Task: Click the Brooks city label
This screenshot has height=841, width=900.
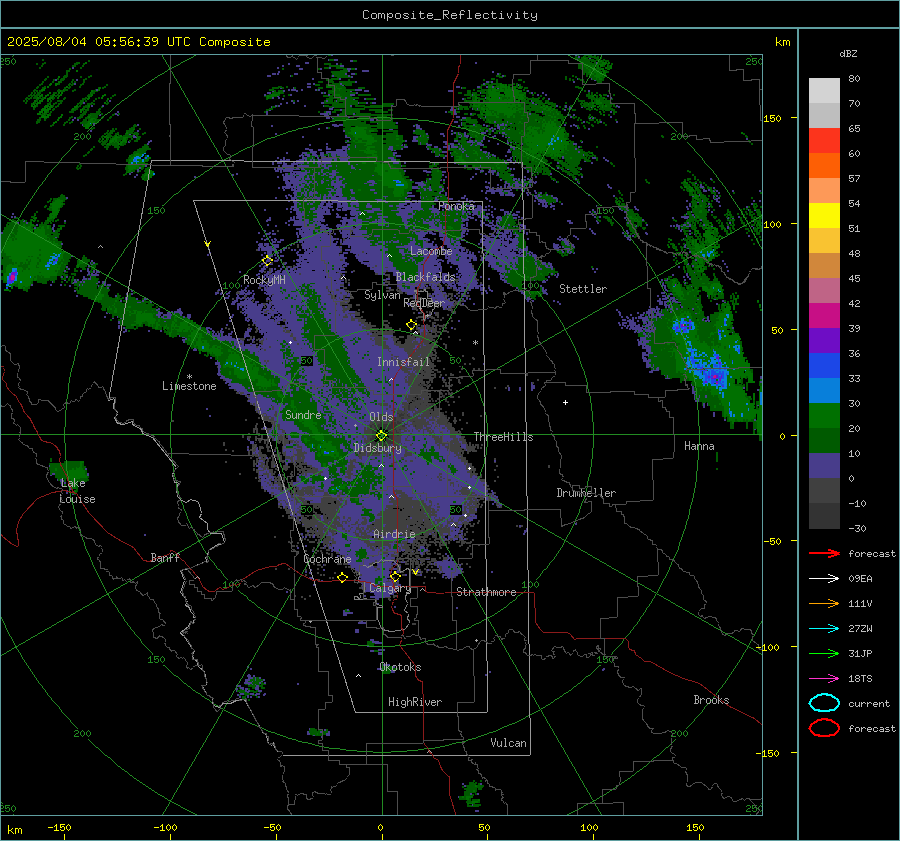Action: pos(711,700)
